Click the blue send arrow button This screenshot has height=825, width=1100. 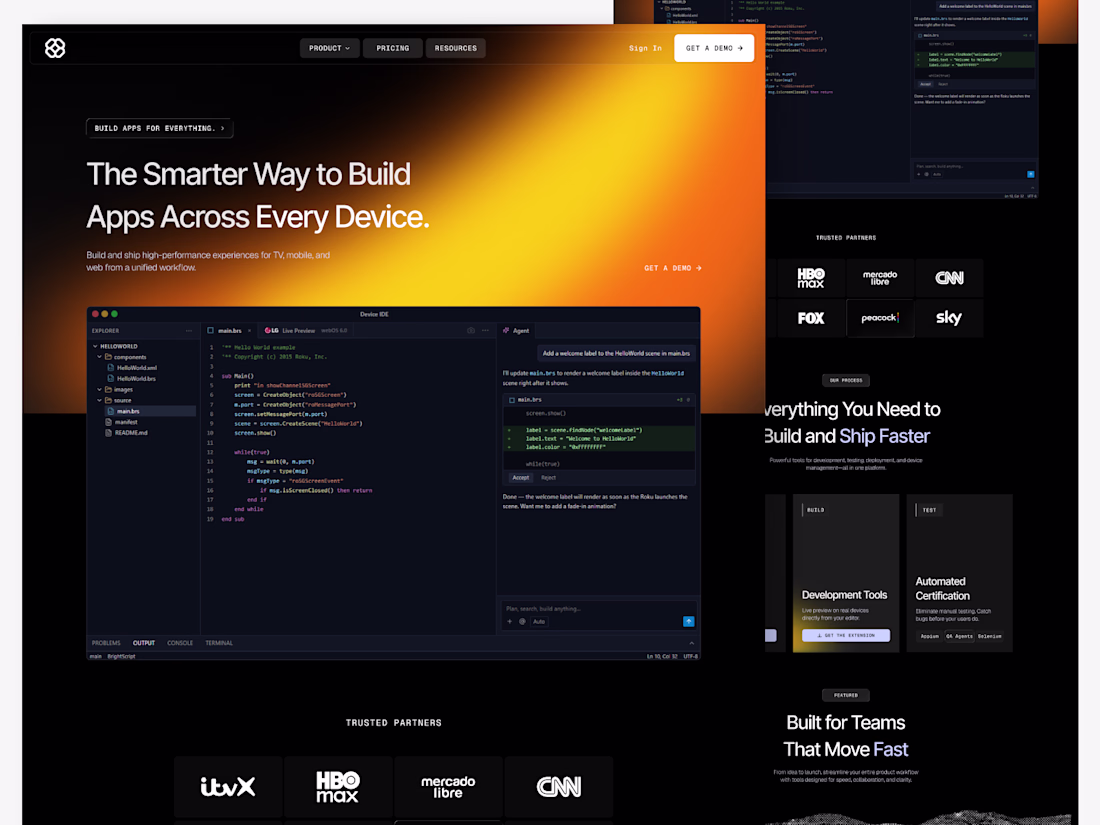(689, 622)
